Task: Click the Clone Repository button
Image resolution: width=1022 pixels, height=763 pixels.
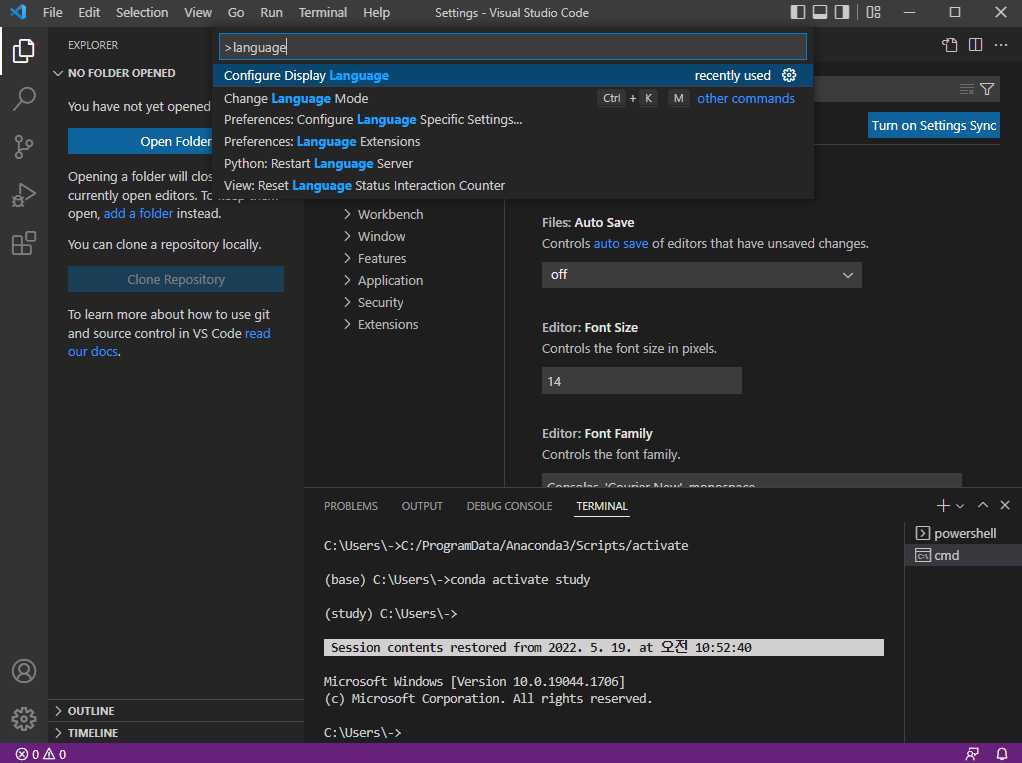Action: tap(176, 280)
